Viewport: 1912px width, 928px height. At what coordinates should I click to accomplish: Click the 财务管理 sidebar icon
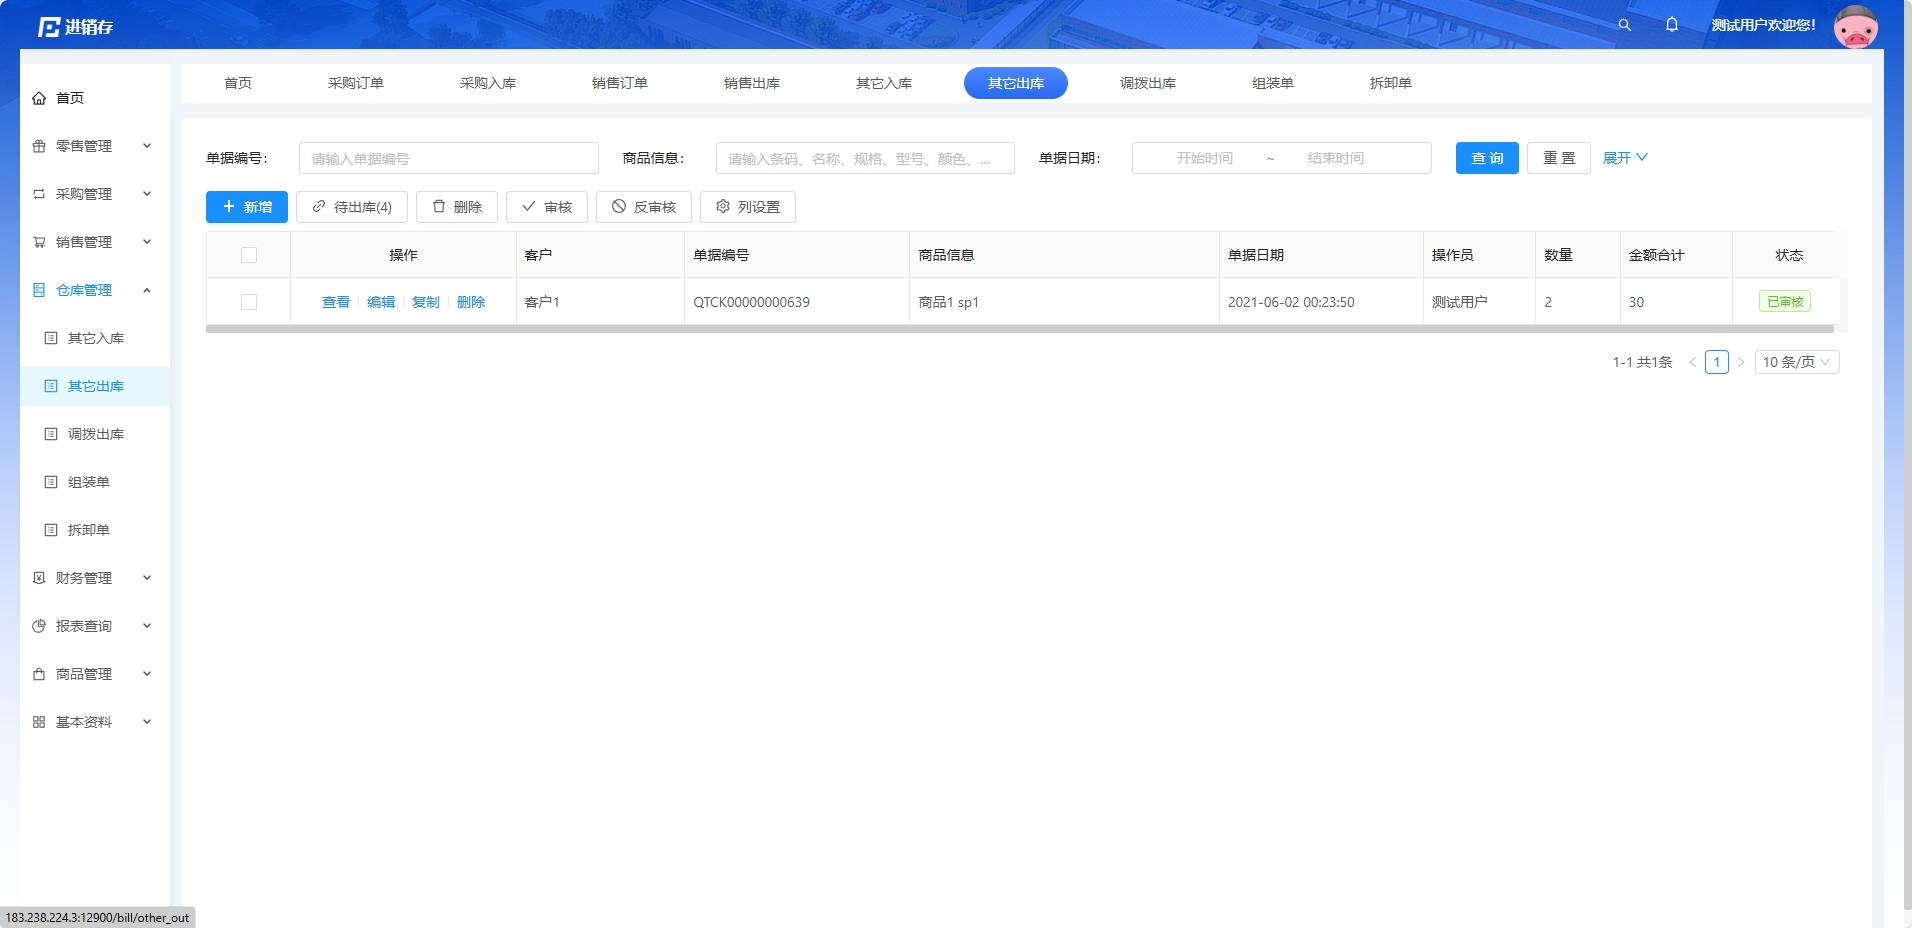[x=39, y=578]
